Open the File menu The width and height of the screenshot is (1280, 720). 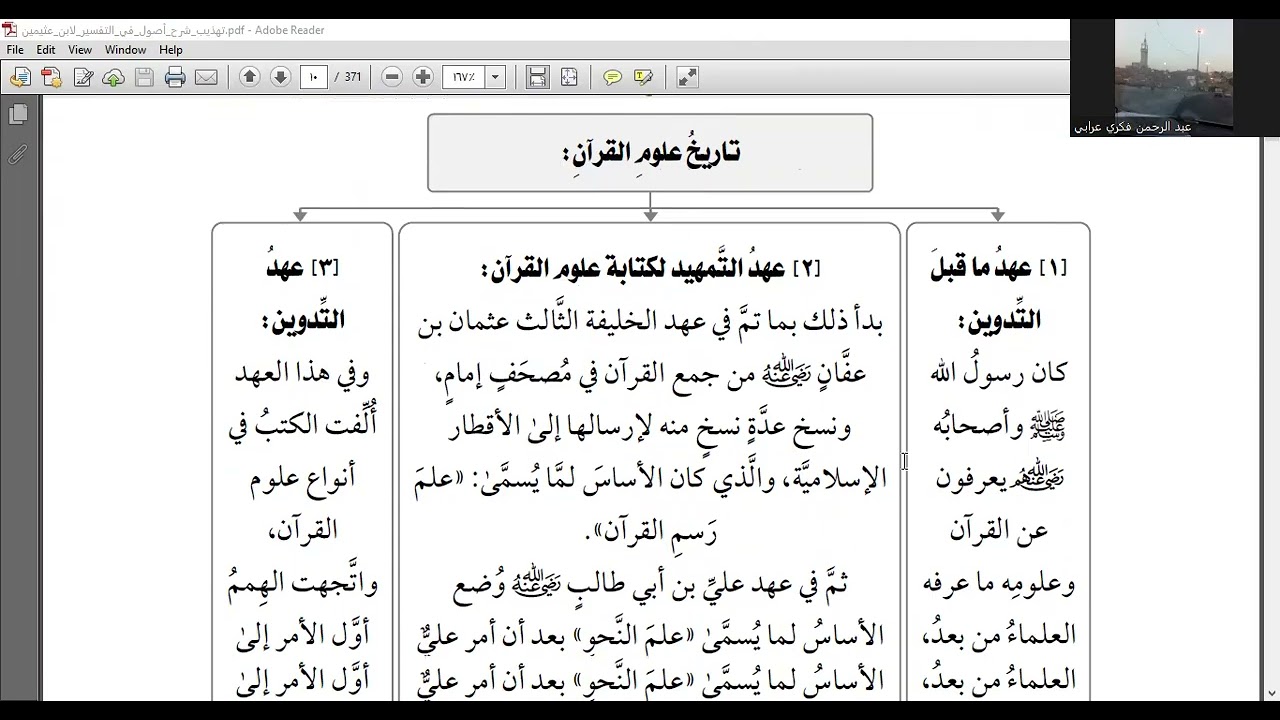click(x=15, y=50)
